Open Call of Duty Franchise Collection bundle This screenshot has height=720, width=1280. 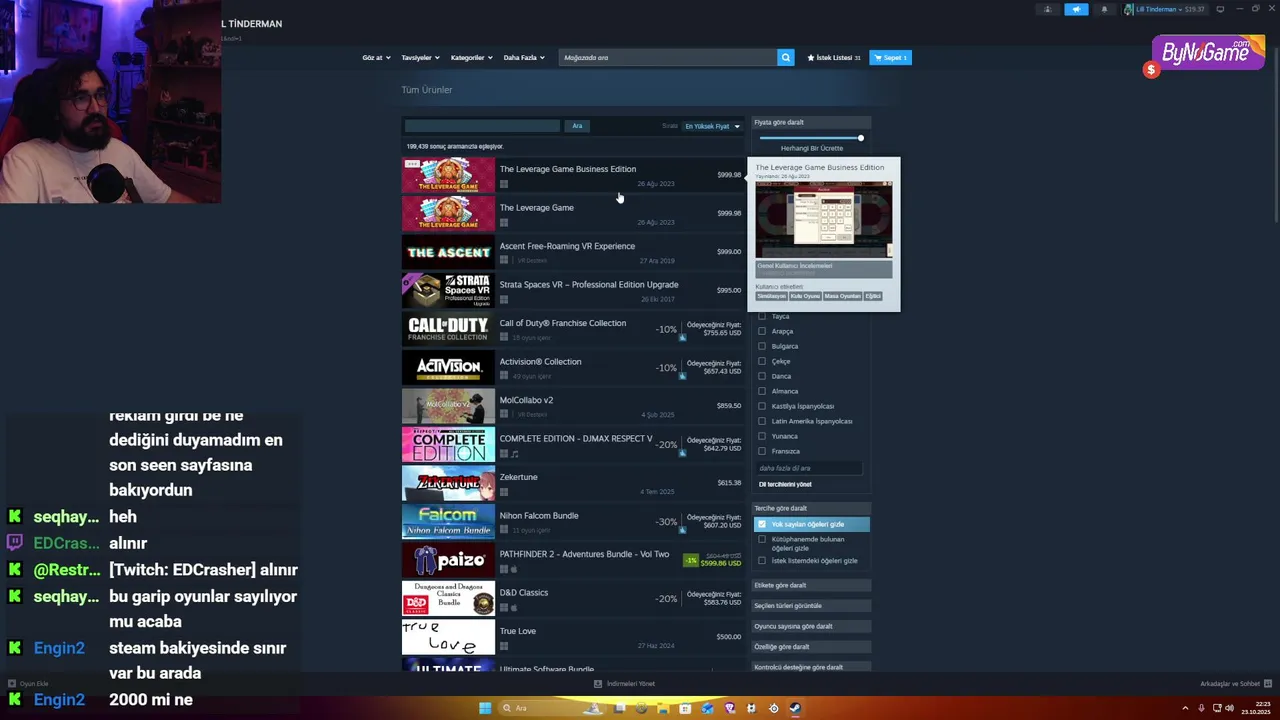click(573, 329)
